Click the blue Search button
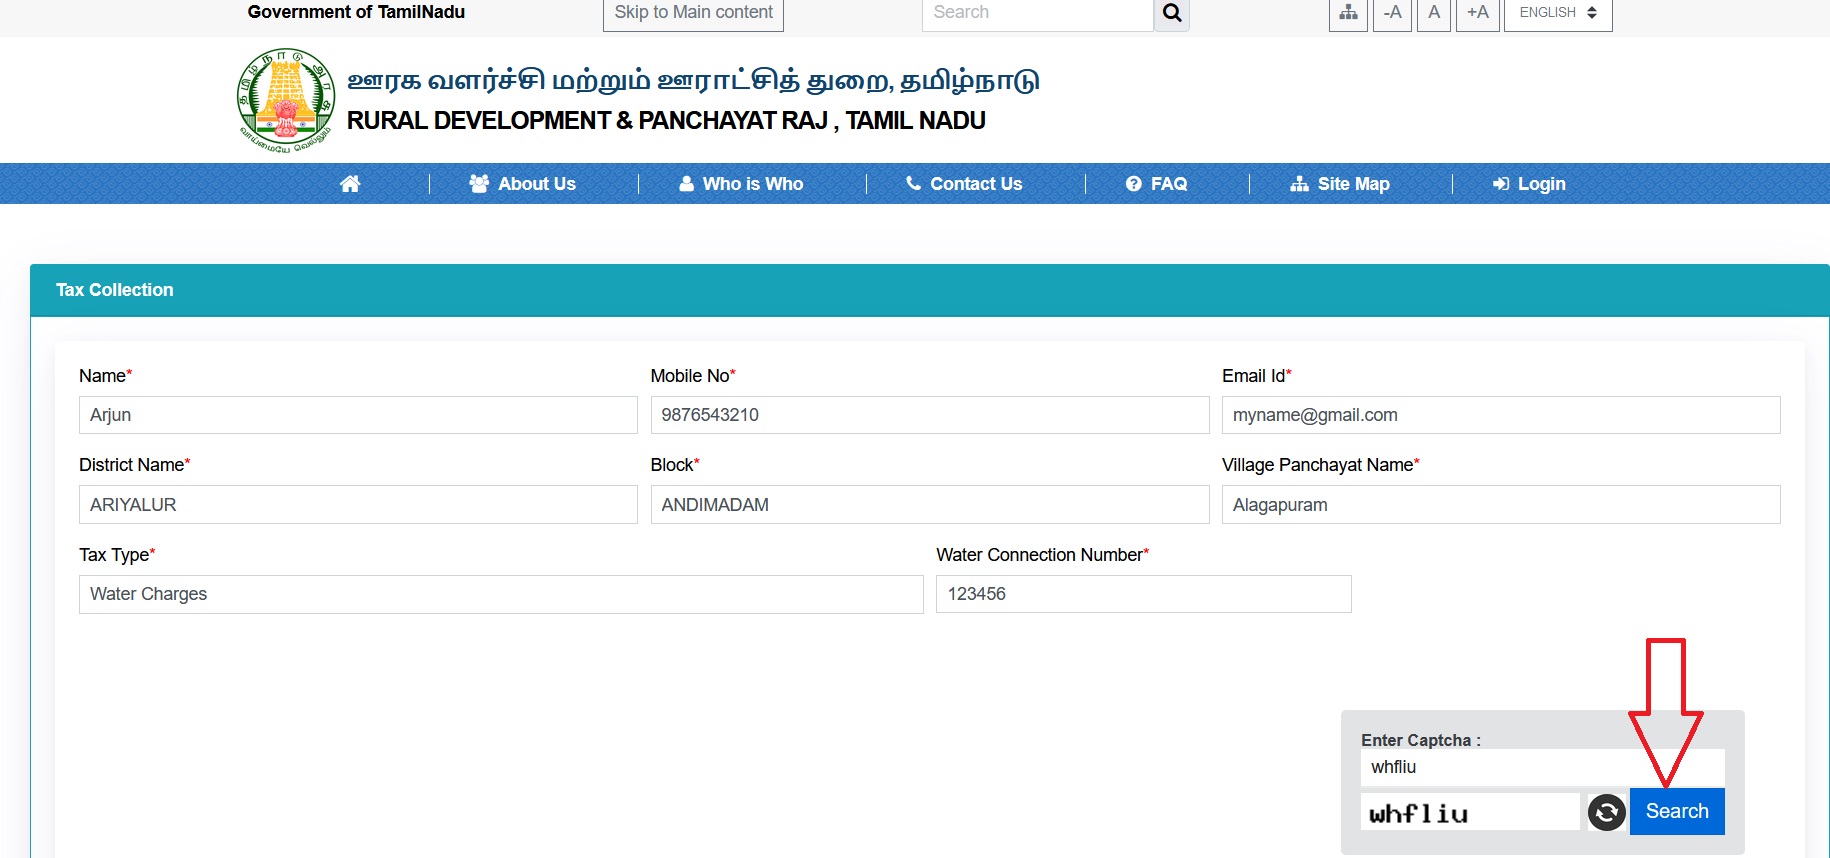The width and height of the screenshot is (1830, 858). tap(1677, 811)
